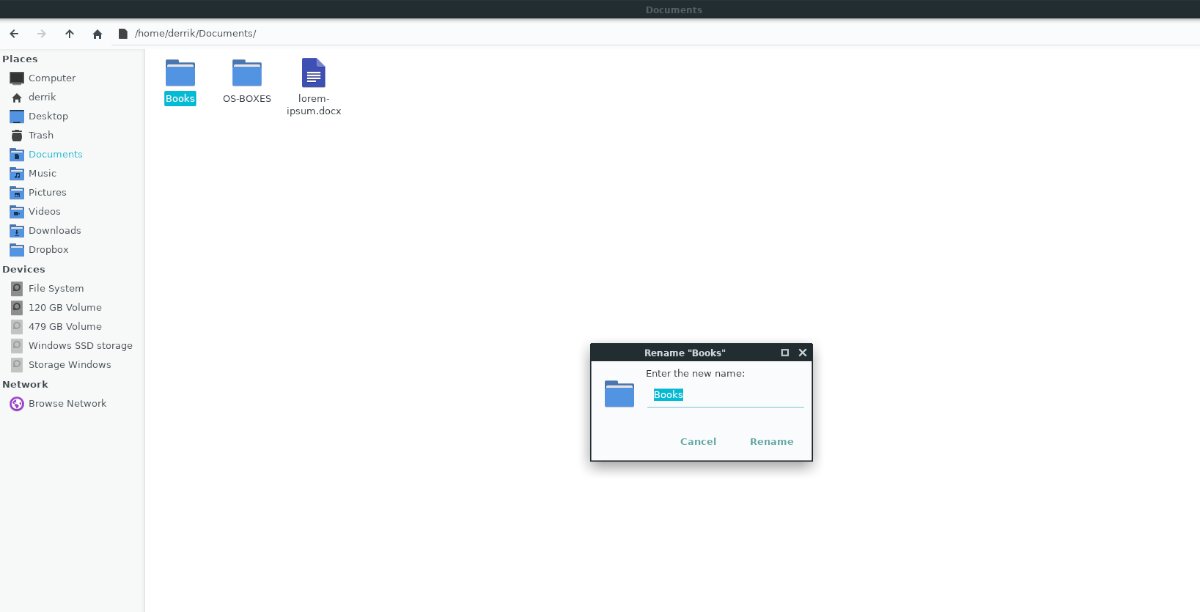The height and width of the screenshot is (612, 1200).
Task: Open Pictures folder icon in sidebar
Action: point(16,192)
